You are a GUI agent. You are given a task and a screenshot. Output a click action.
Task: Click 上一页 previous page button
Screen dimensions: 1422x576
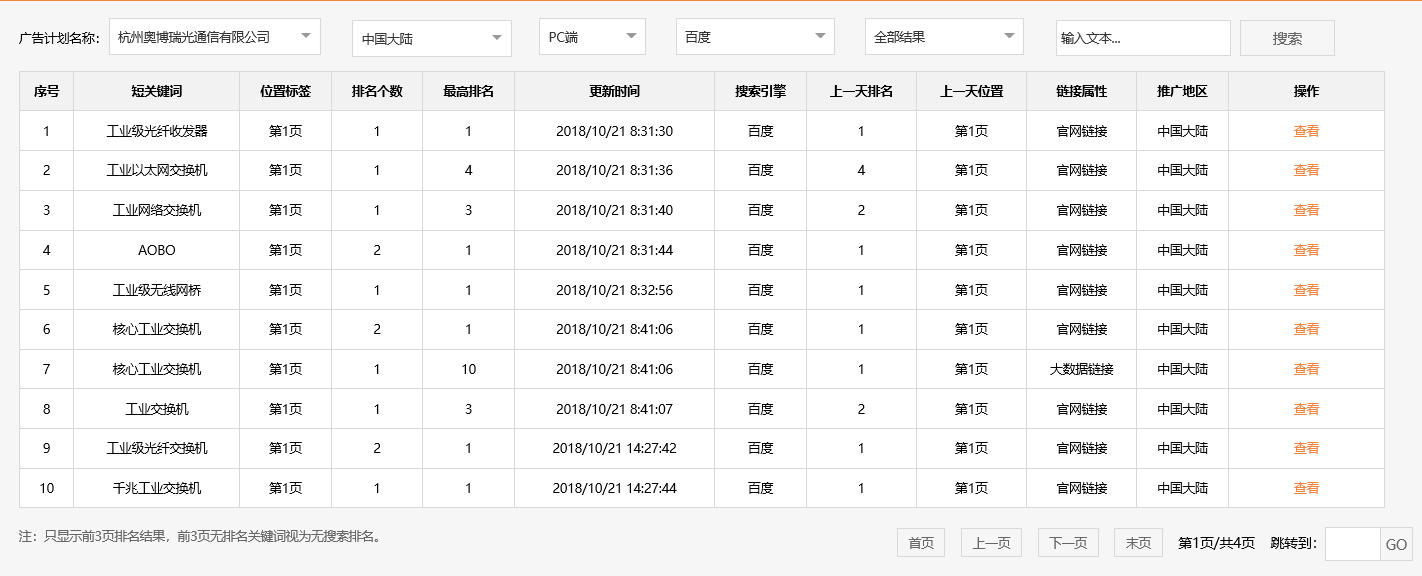tap(991, 542)
